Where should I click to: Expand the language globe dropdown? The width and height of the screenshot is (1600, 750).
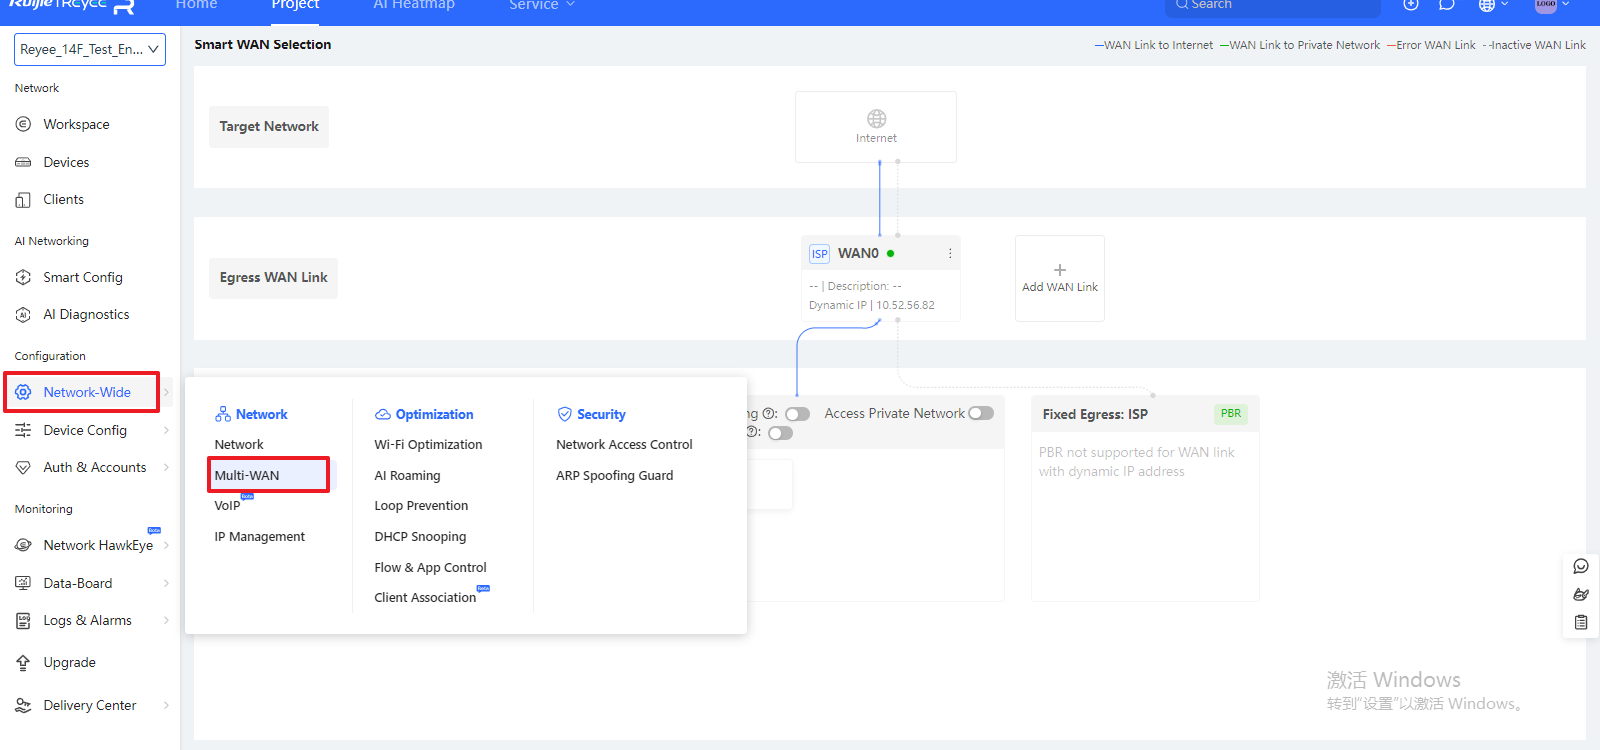[x=1492, y=5]
